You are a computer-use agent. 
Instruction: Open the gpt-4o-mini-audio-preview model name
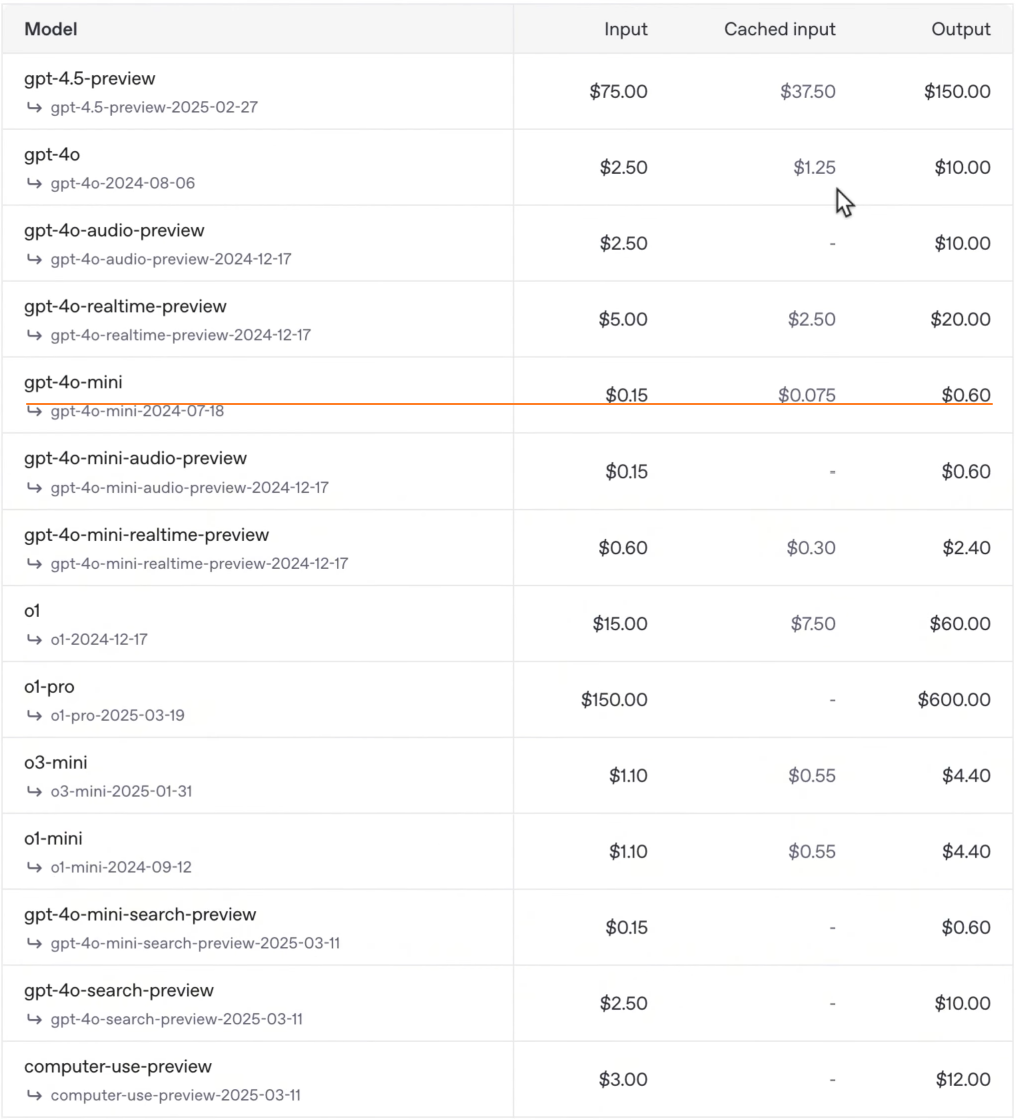pos(135,458)
